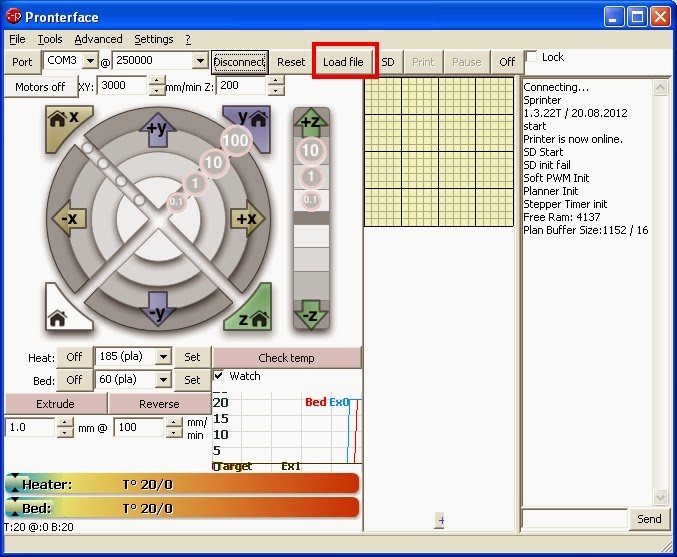Click the Extrude button
Viewport: 677px width, 557px height.
click(x=55, y=404)
